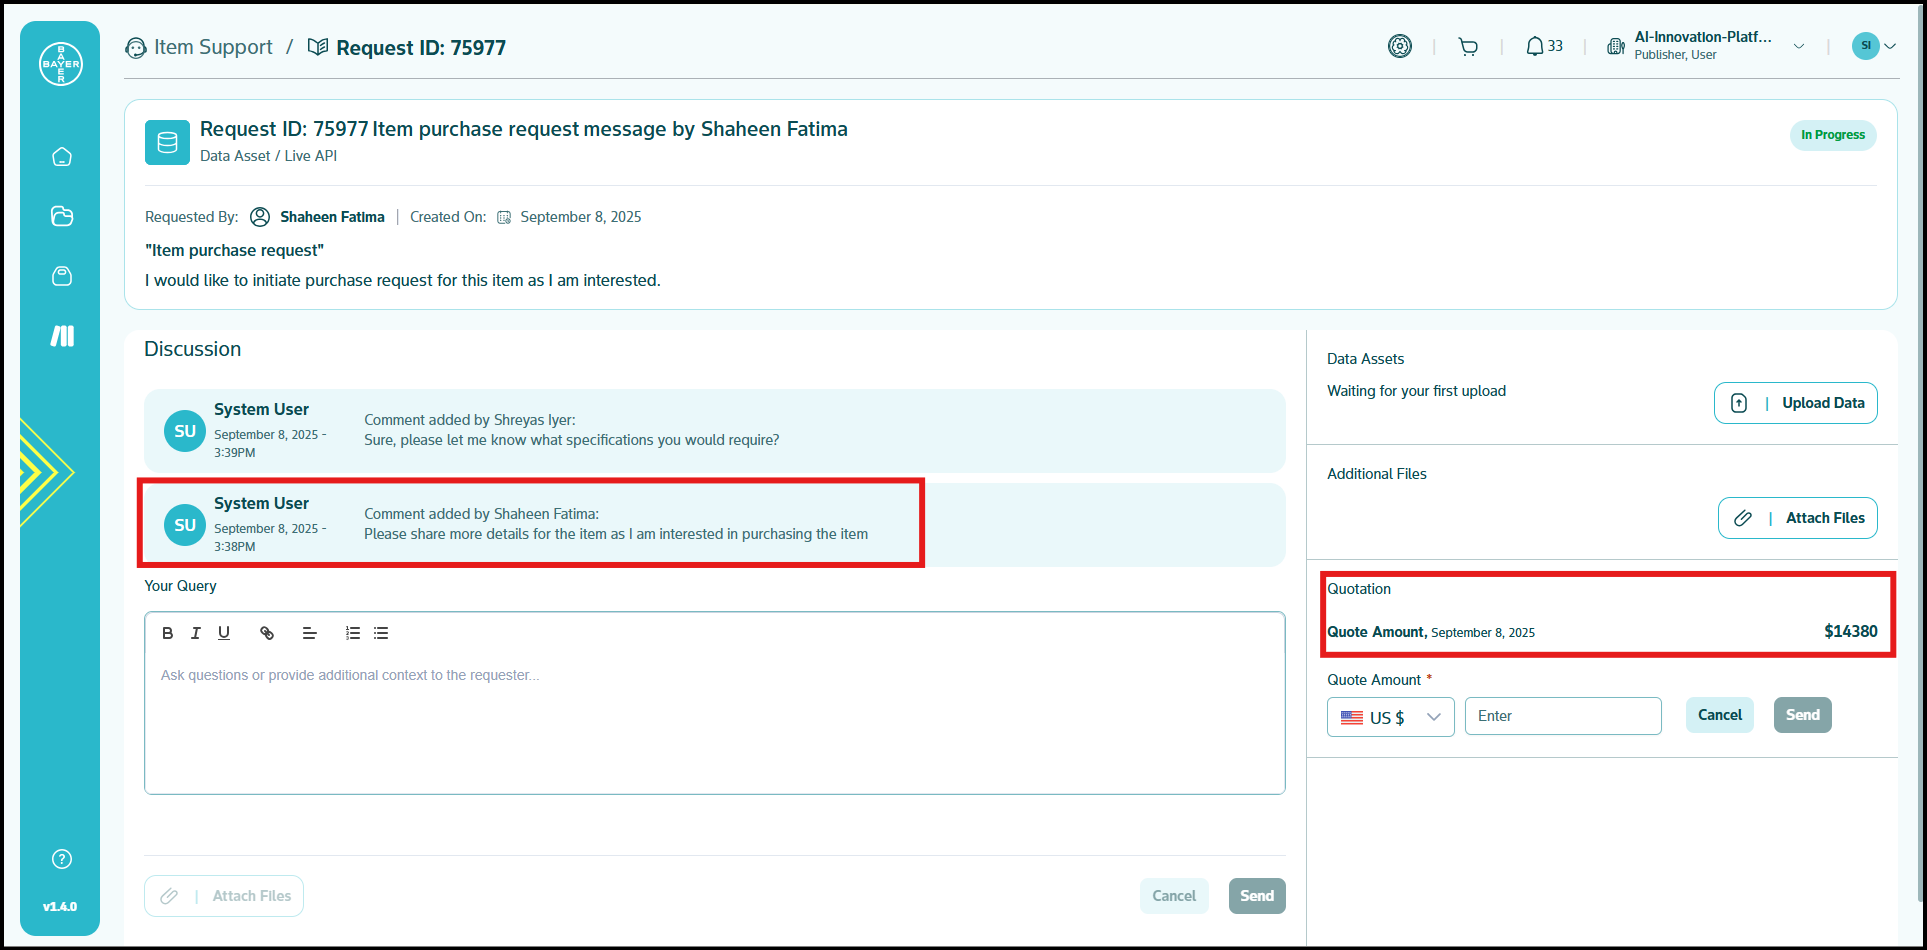Toggle bold formatting in query editor
The width and height of the screenshot is (1927, 950).
(168, 633)
